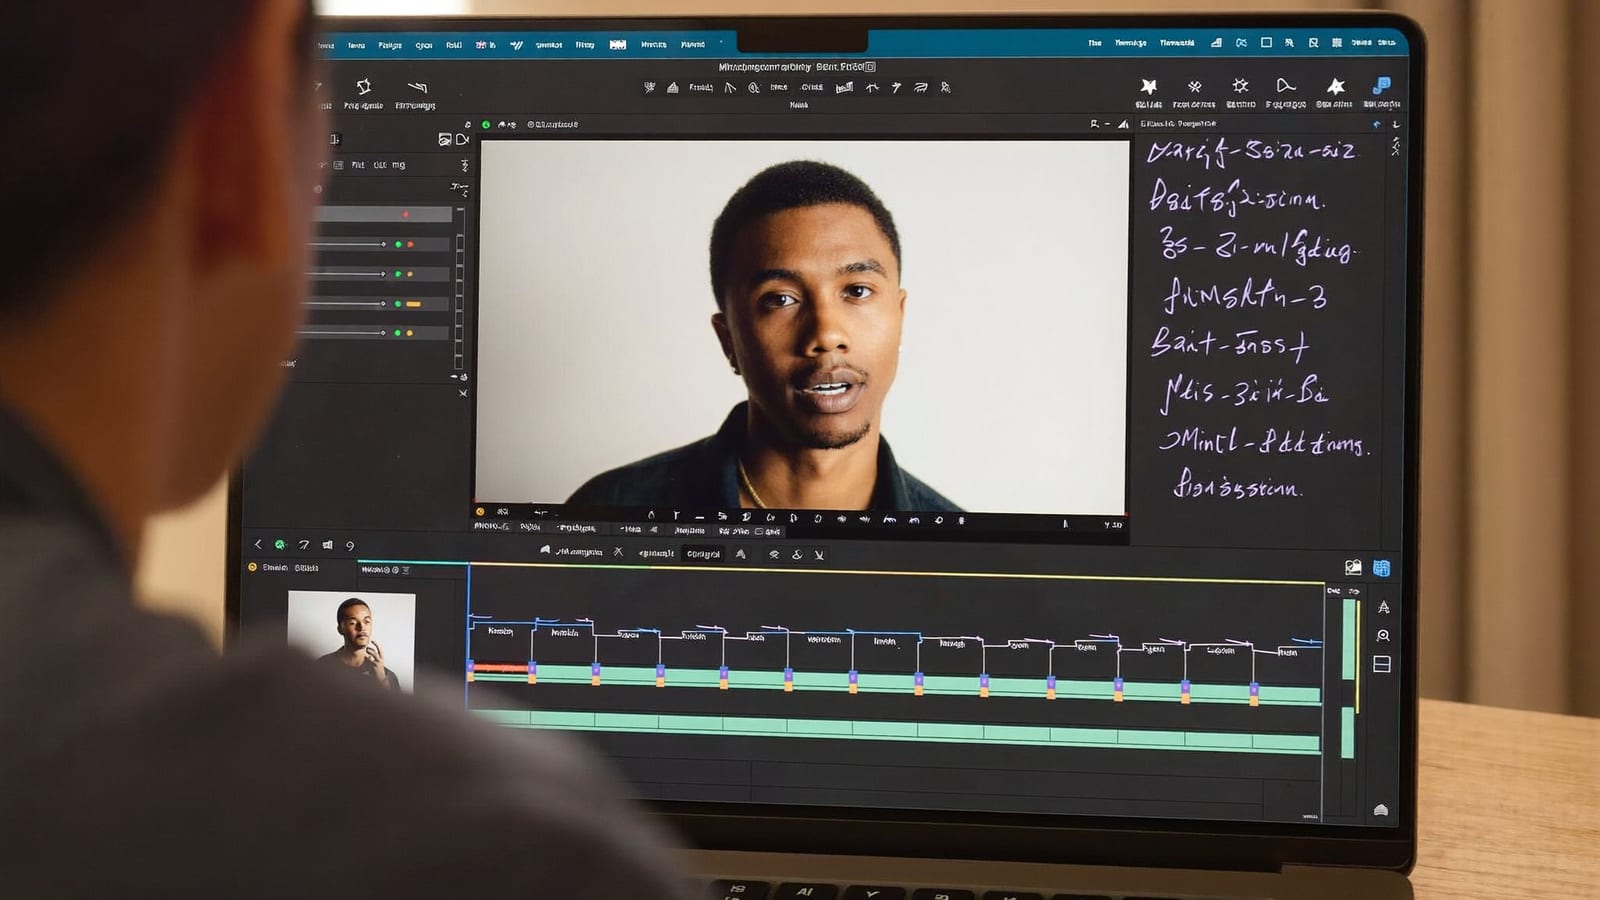Viewport: 1600px width, 900px height.
Task: Select the lower green audio track in the timeline
Action: [x=896, y=730]
